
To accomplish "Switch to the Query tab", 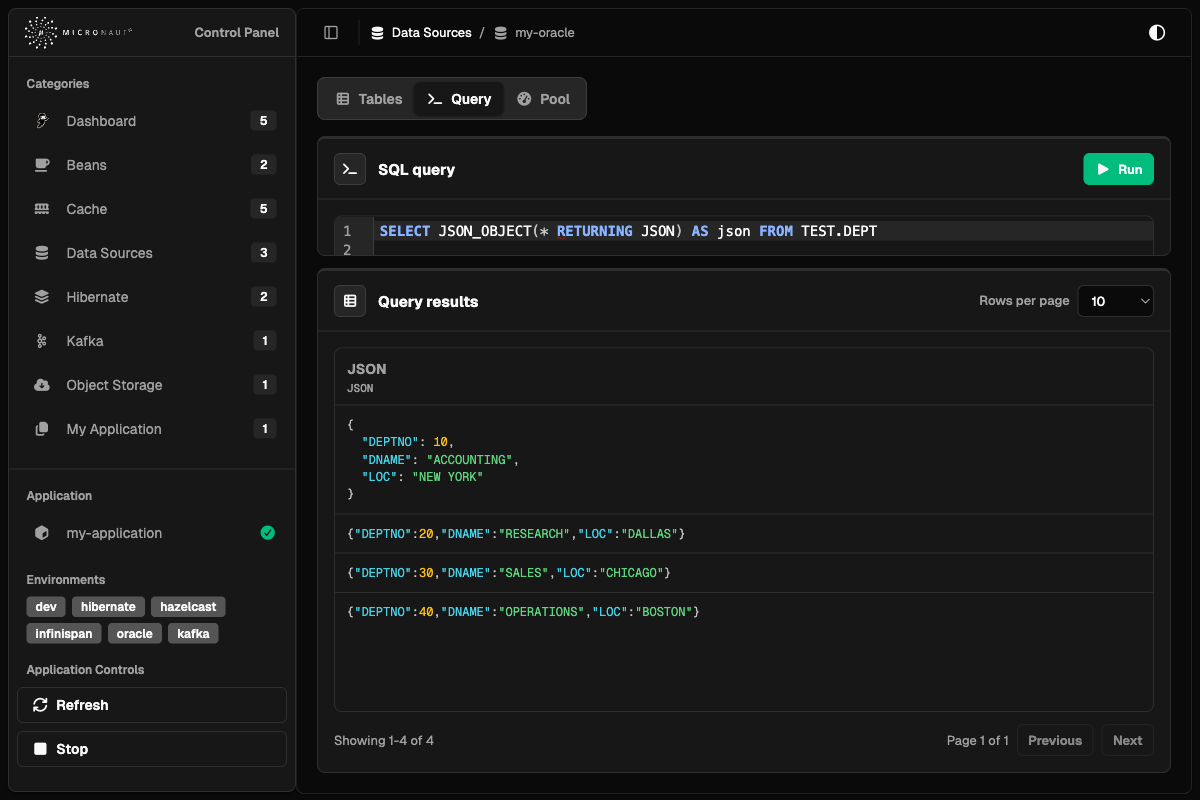I will (x=459, y=99).
